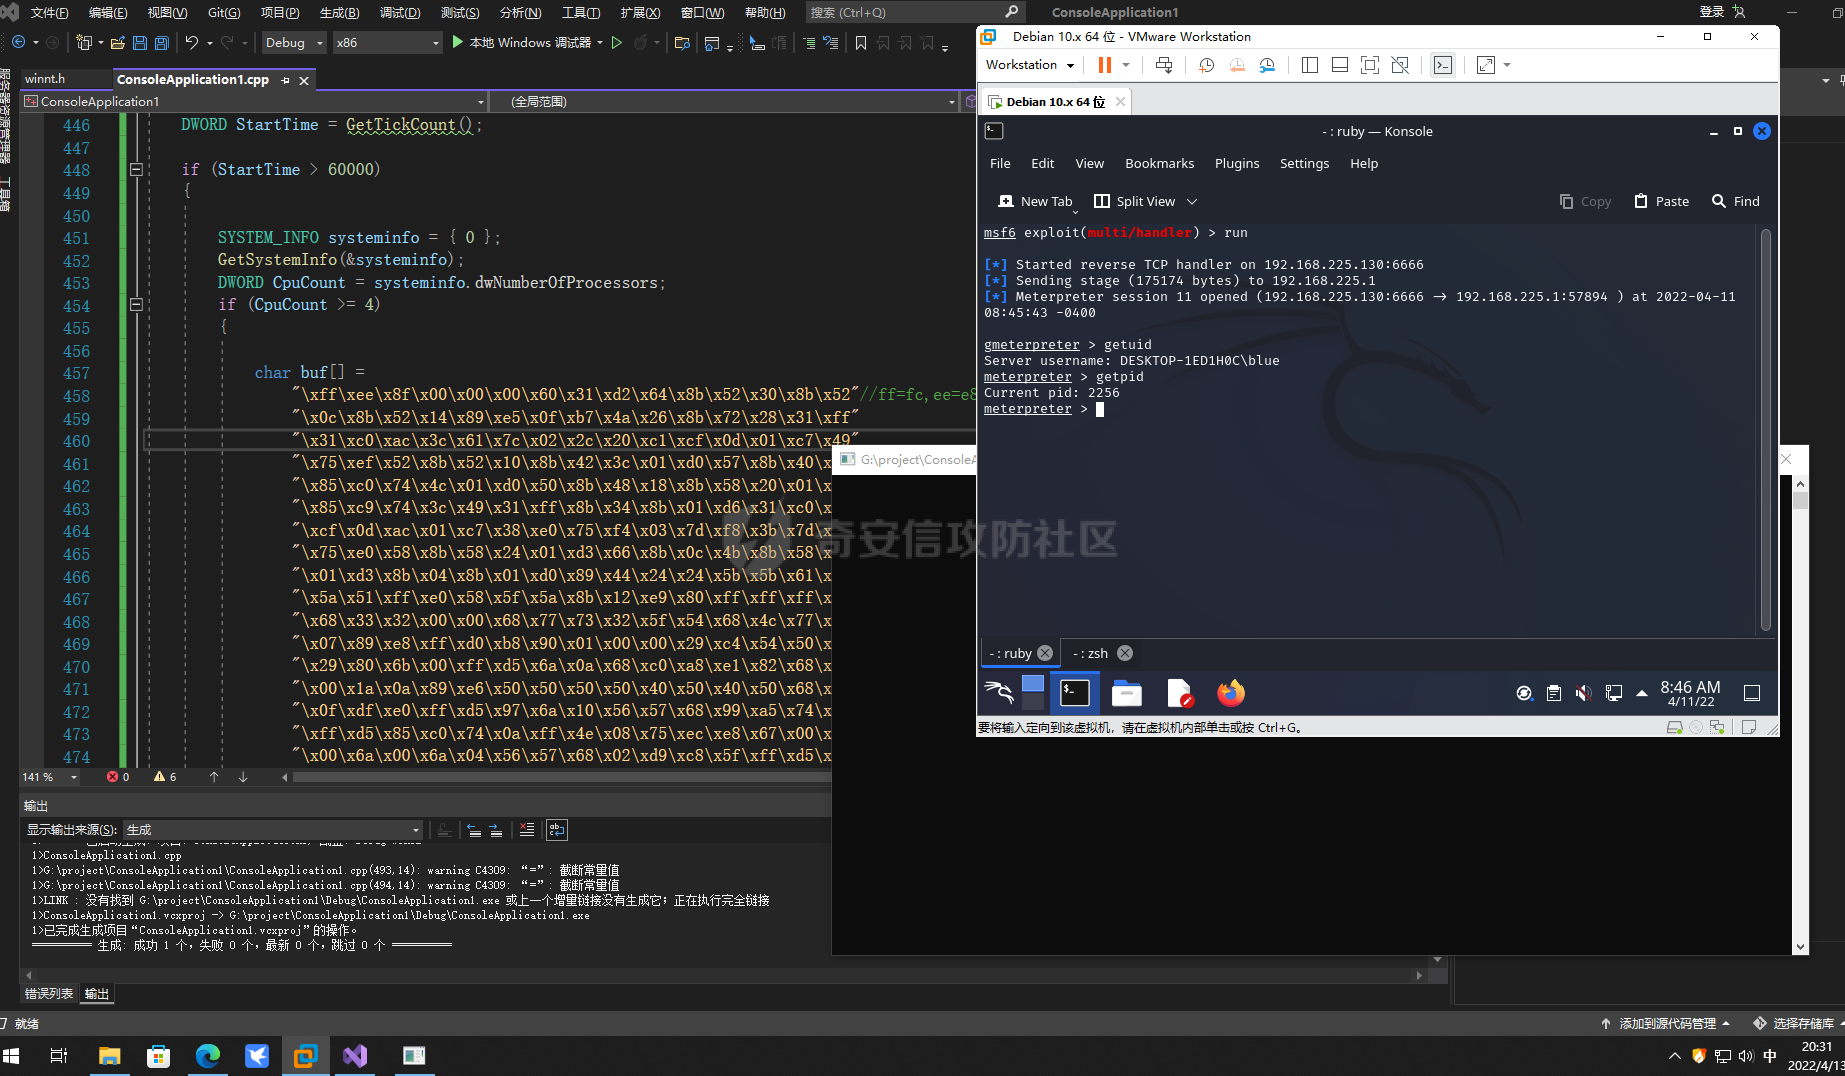Toggle the VMware thumbnail bar view
Viewport: 1845px width, 1076px height.
(1340, 65)
